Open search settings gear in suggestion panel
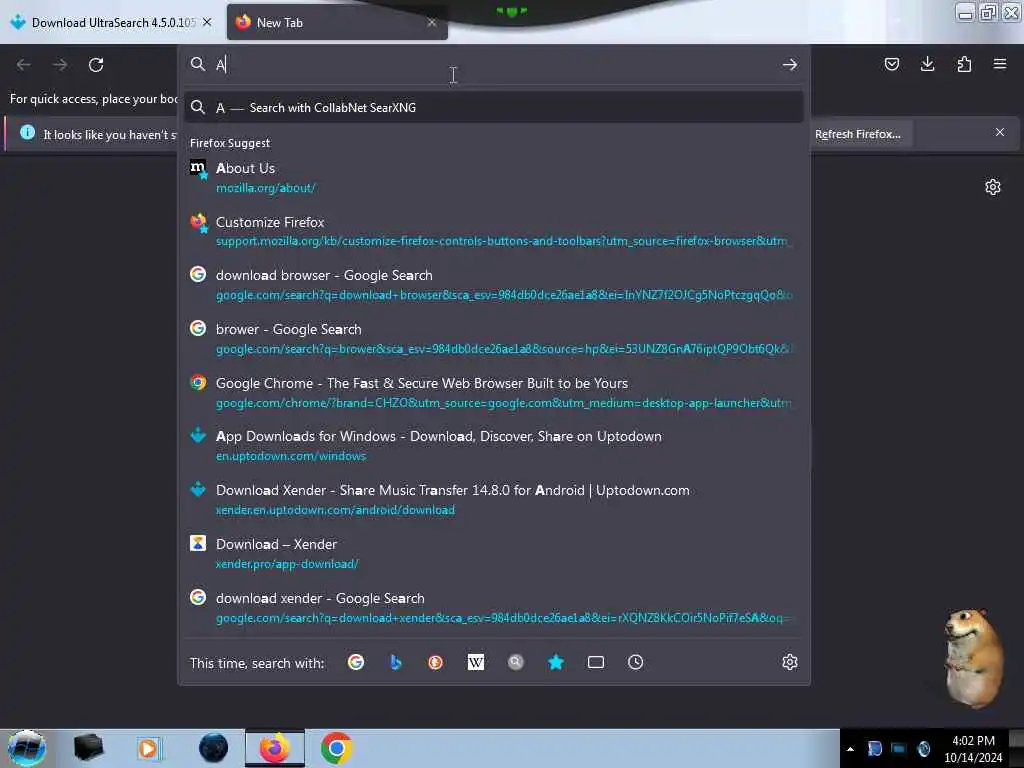 click(x=790, y=662)
